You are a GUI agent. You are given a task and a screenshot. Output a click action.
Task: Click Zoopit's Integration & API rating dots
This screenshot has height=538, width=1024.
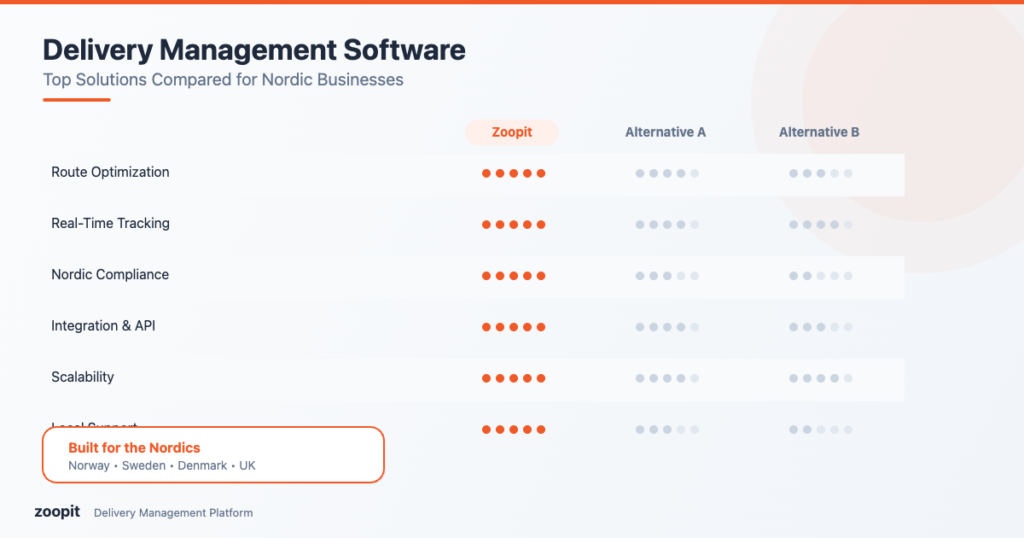click(x=513, y=327)
